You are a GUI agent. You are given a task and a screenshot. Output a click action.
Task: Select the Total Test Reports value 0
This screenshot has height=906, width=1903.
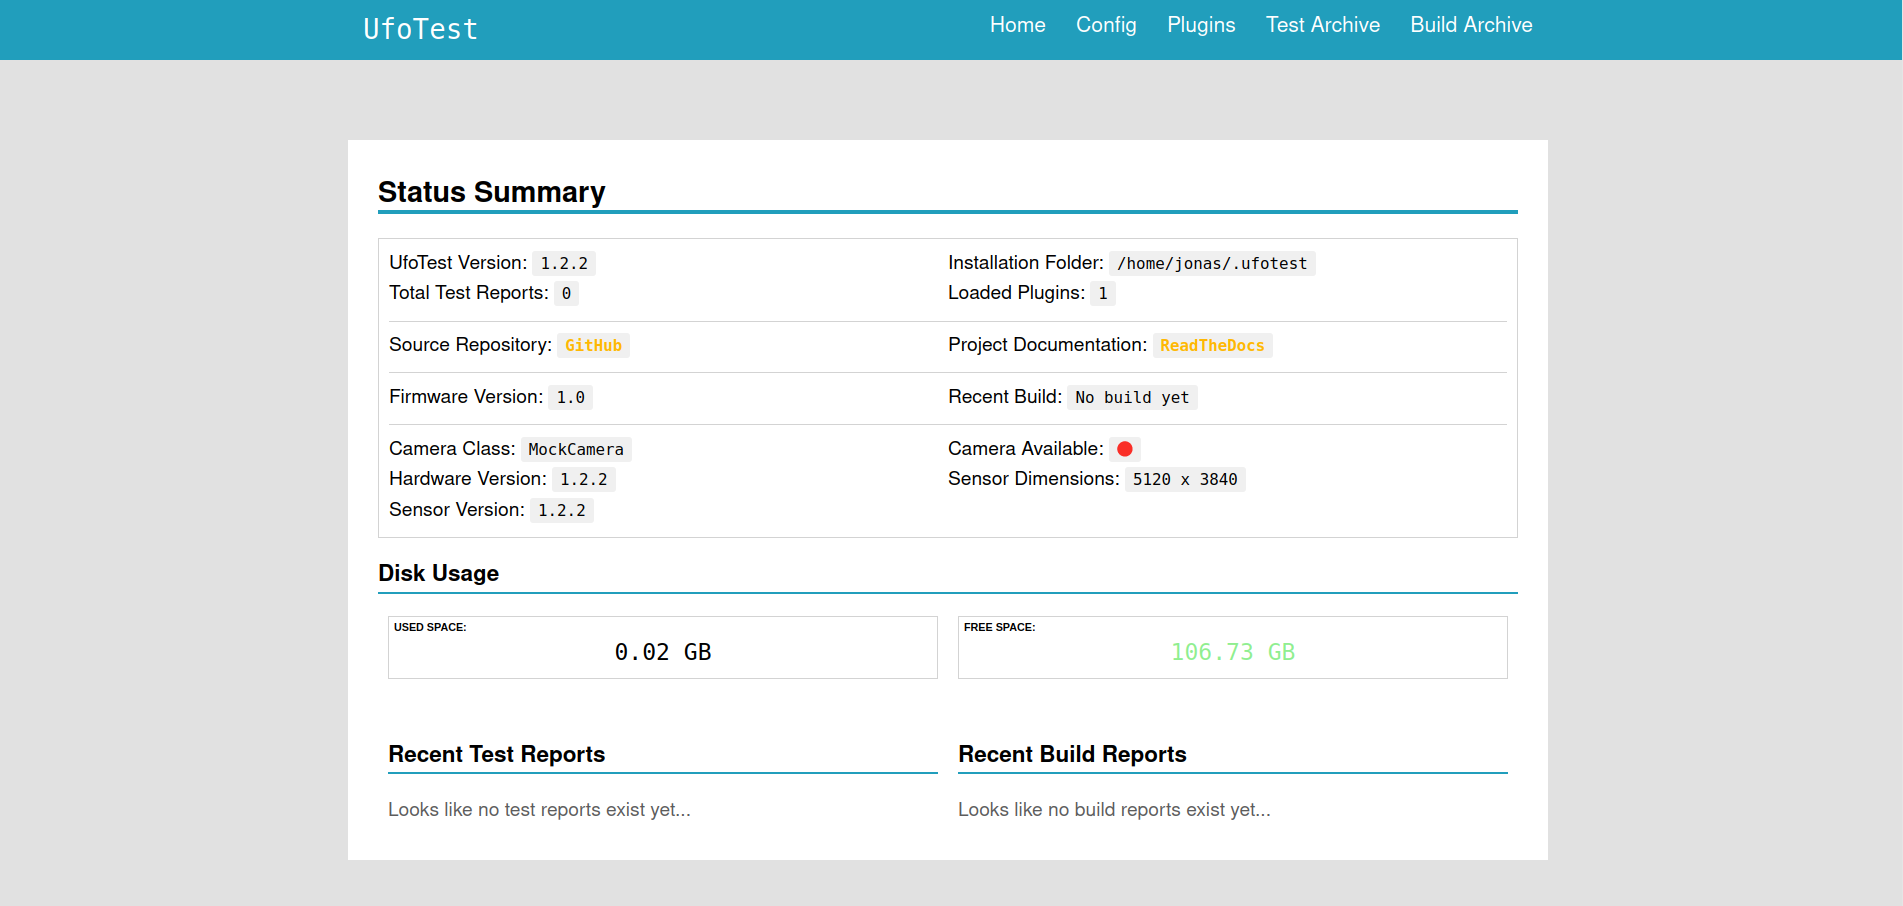[566, 293]
